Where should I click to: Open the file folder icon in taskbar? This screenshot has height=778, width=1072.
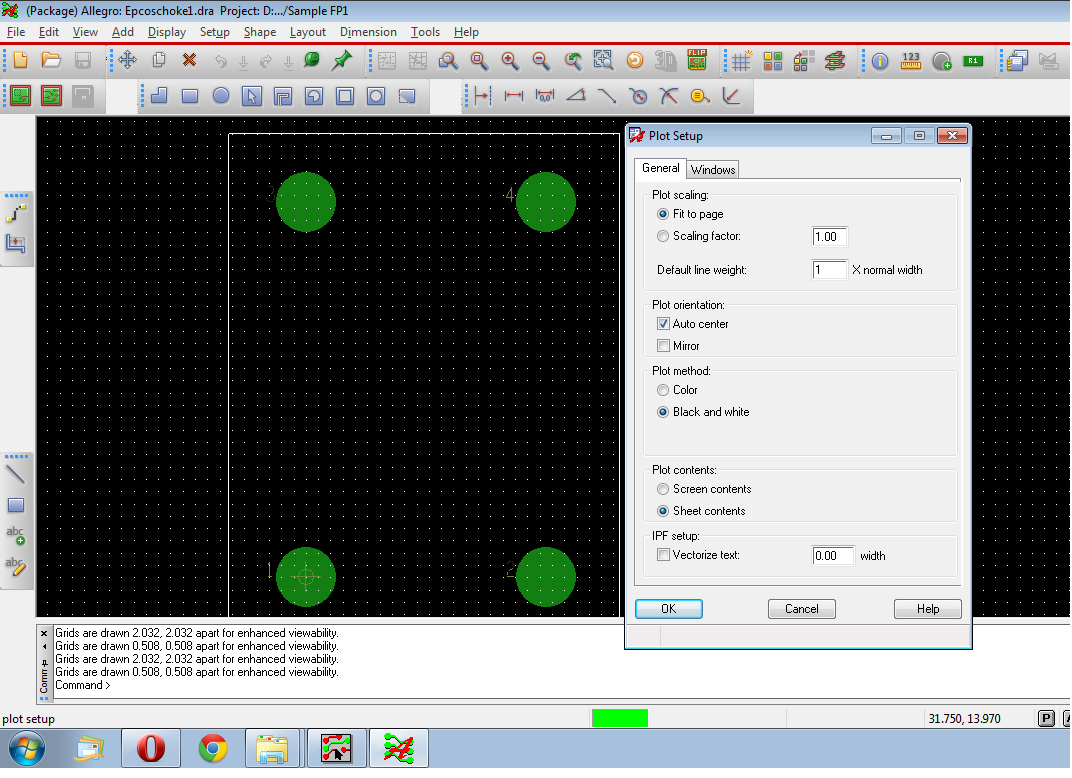pos(271,749)
